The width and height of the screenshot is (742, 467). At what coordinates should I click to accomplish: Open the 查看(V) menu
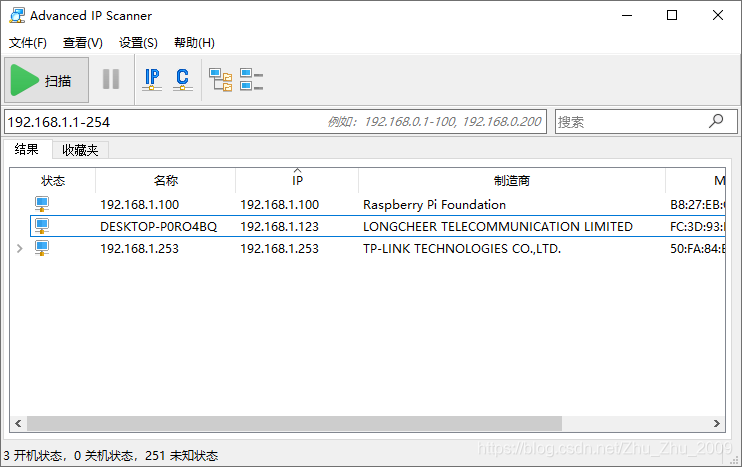point(83,43)
